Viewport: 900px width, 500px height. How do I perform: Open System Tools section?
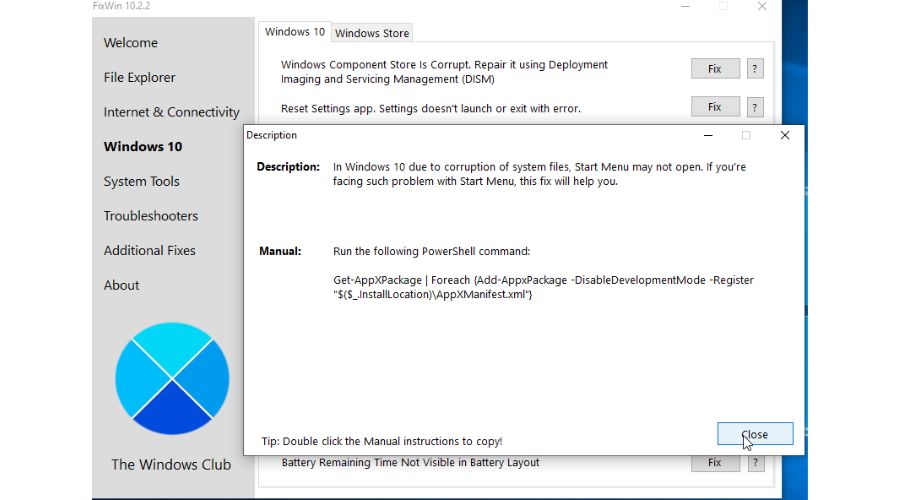click(141, 181)
